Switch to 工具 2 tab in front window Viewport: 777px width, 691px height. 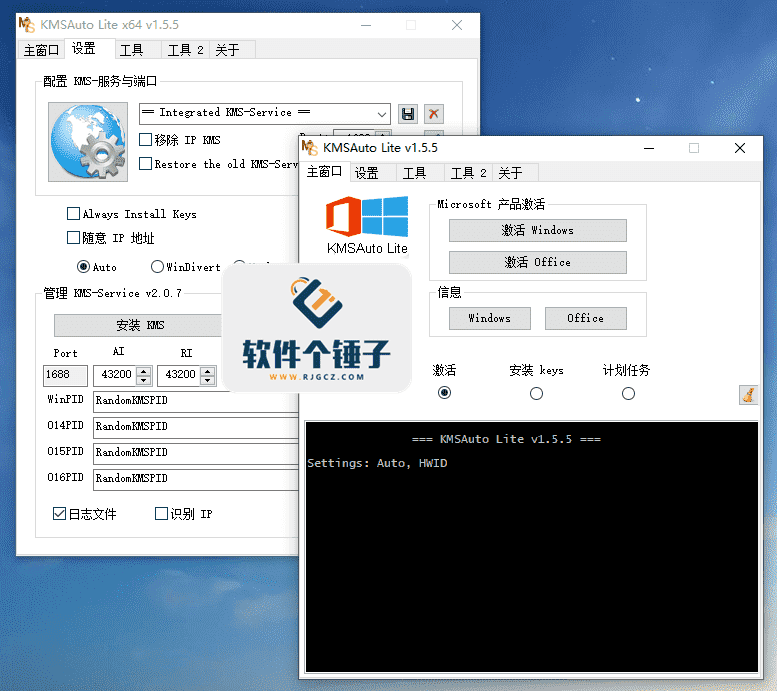pos(468,173)
